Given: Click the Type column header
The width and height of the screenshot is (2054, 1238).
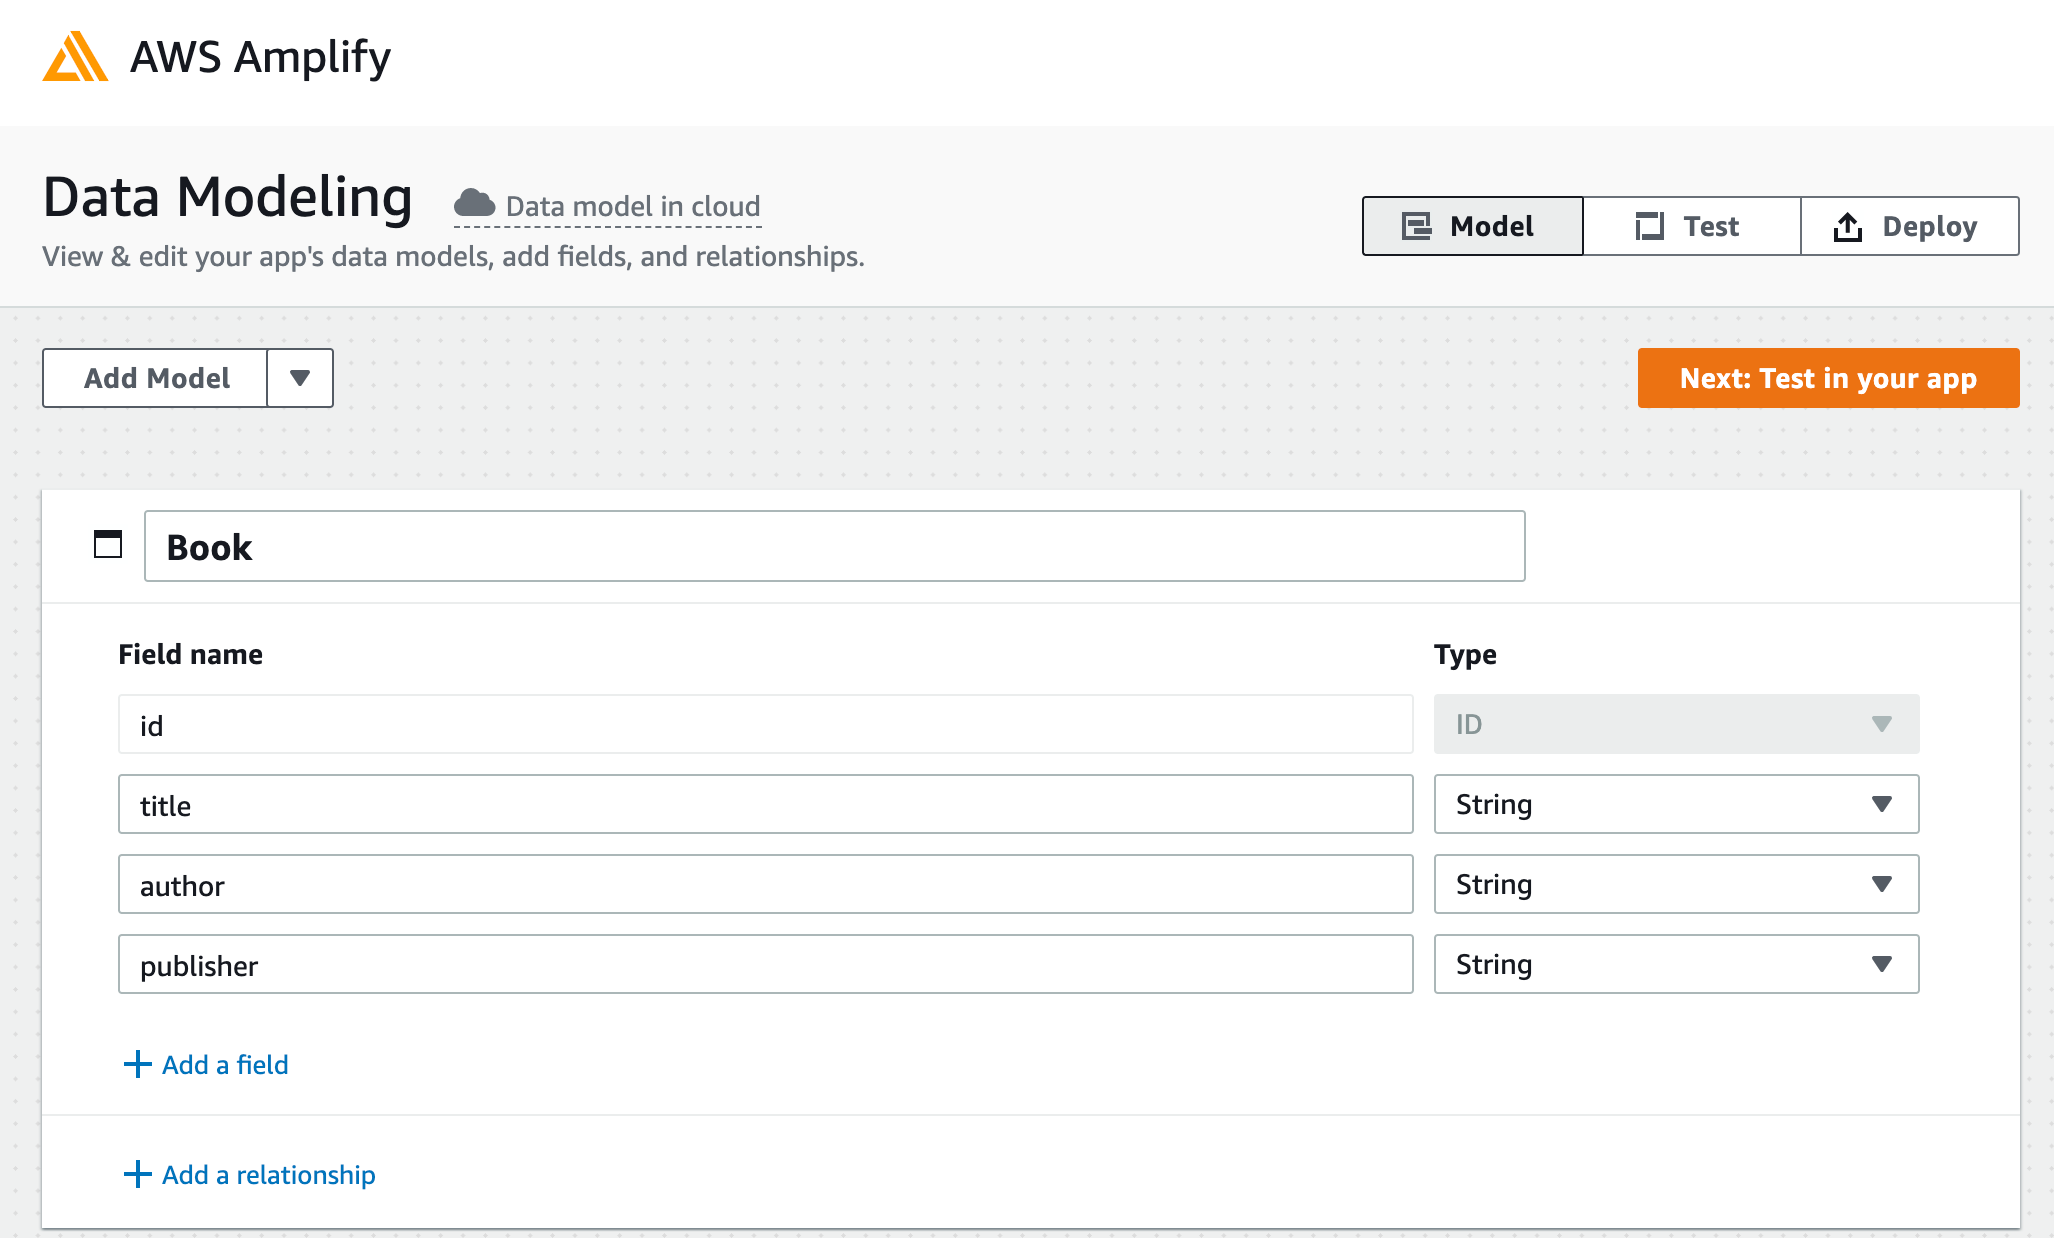Looking at the screenshot, I should (x=1465, y=654).
